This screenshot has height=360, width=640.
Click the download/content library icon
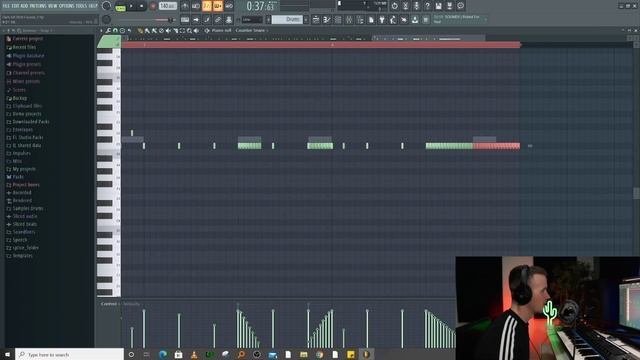click(x=415, y=20)
